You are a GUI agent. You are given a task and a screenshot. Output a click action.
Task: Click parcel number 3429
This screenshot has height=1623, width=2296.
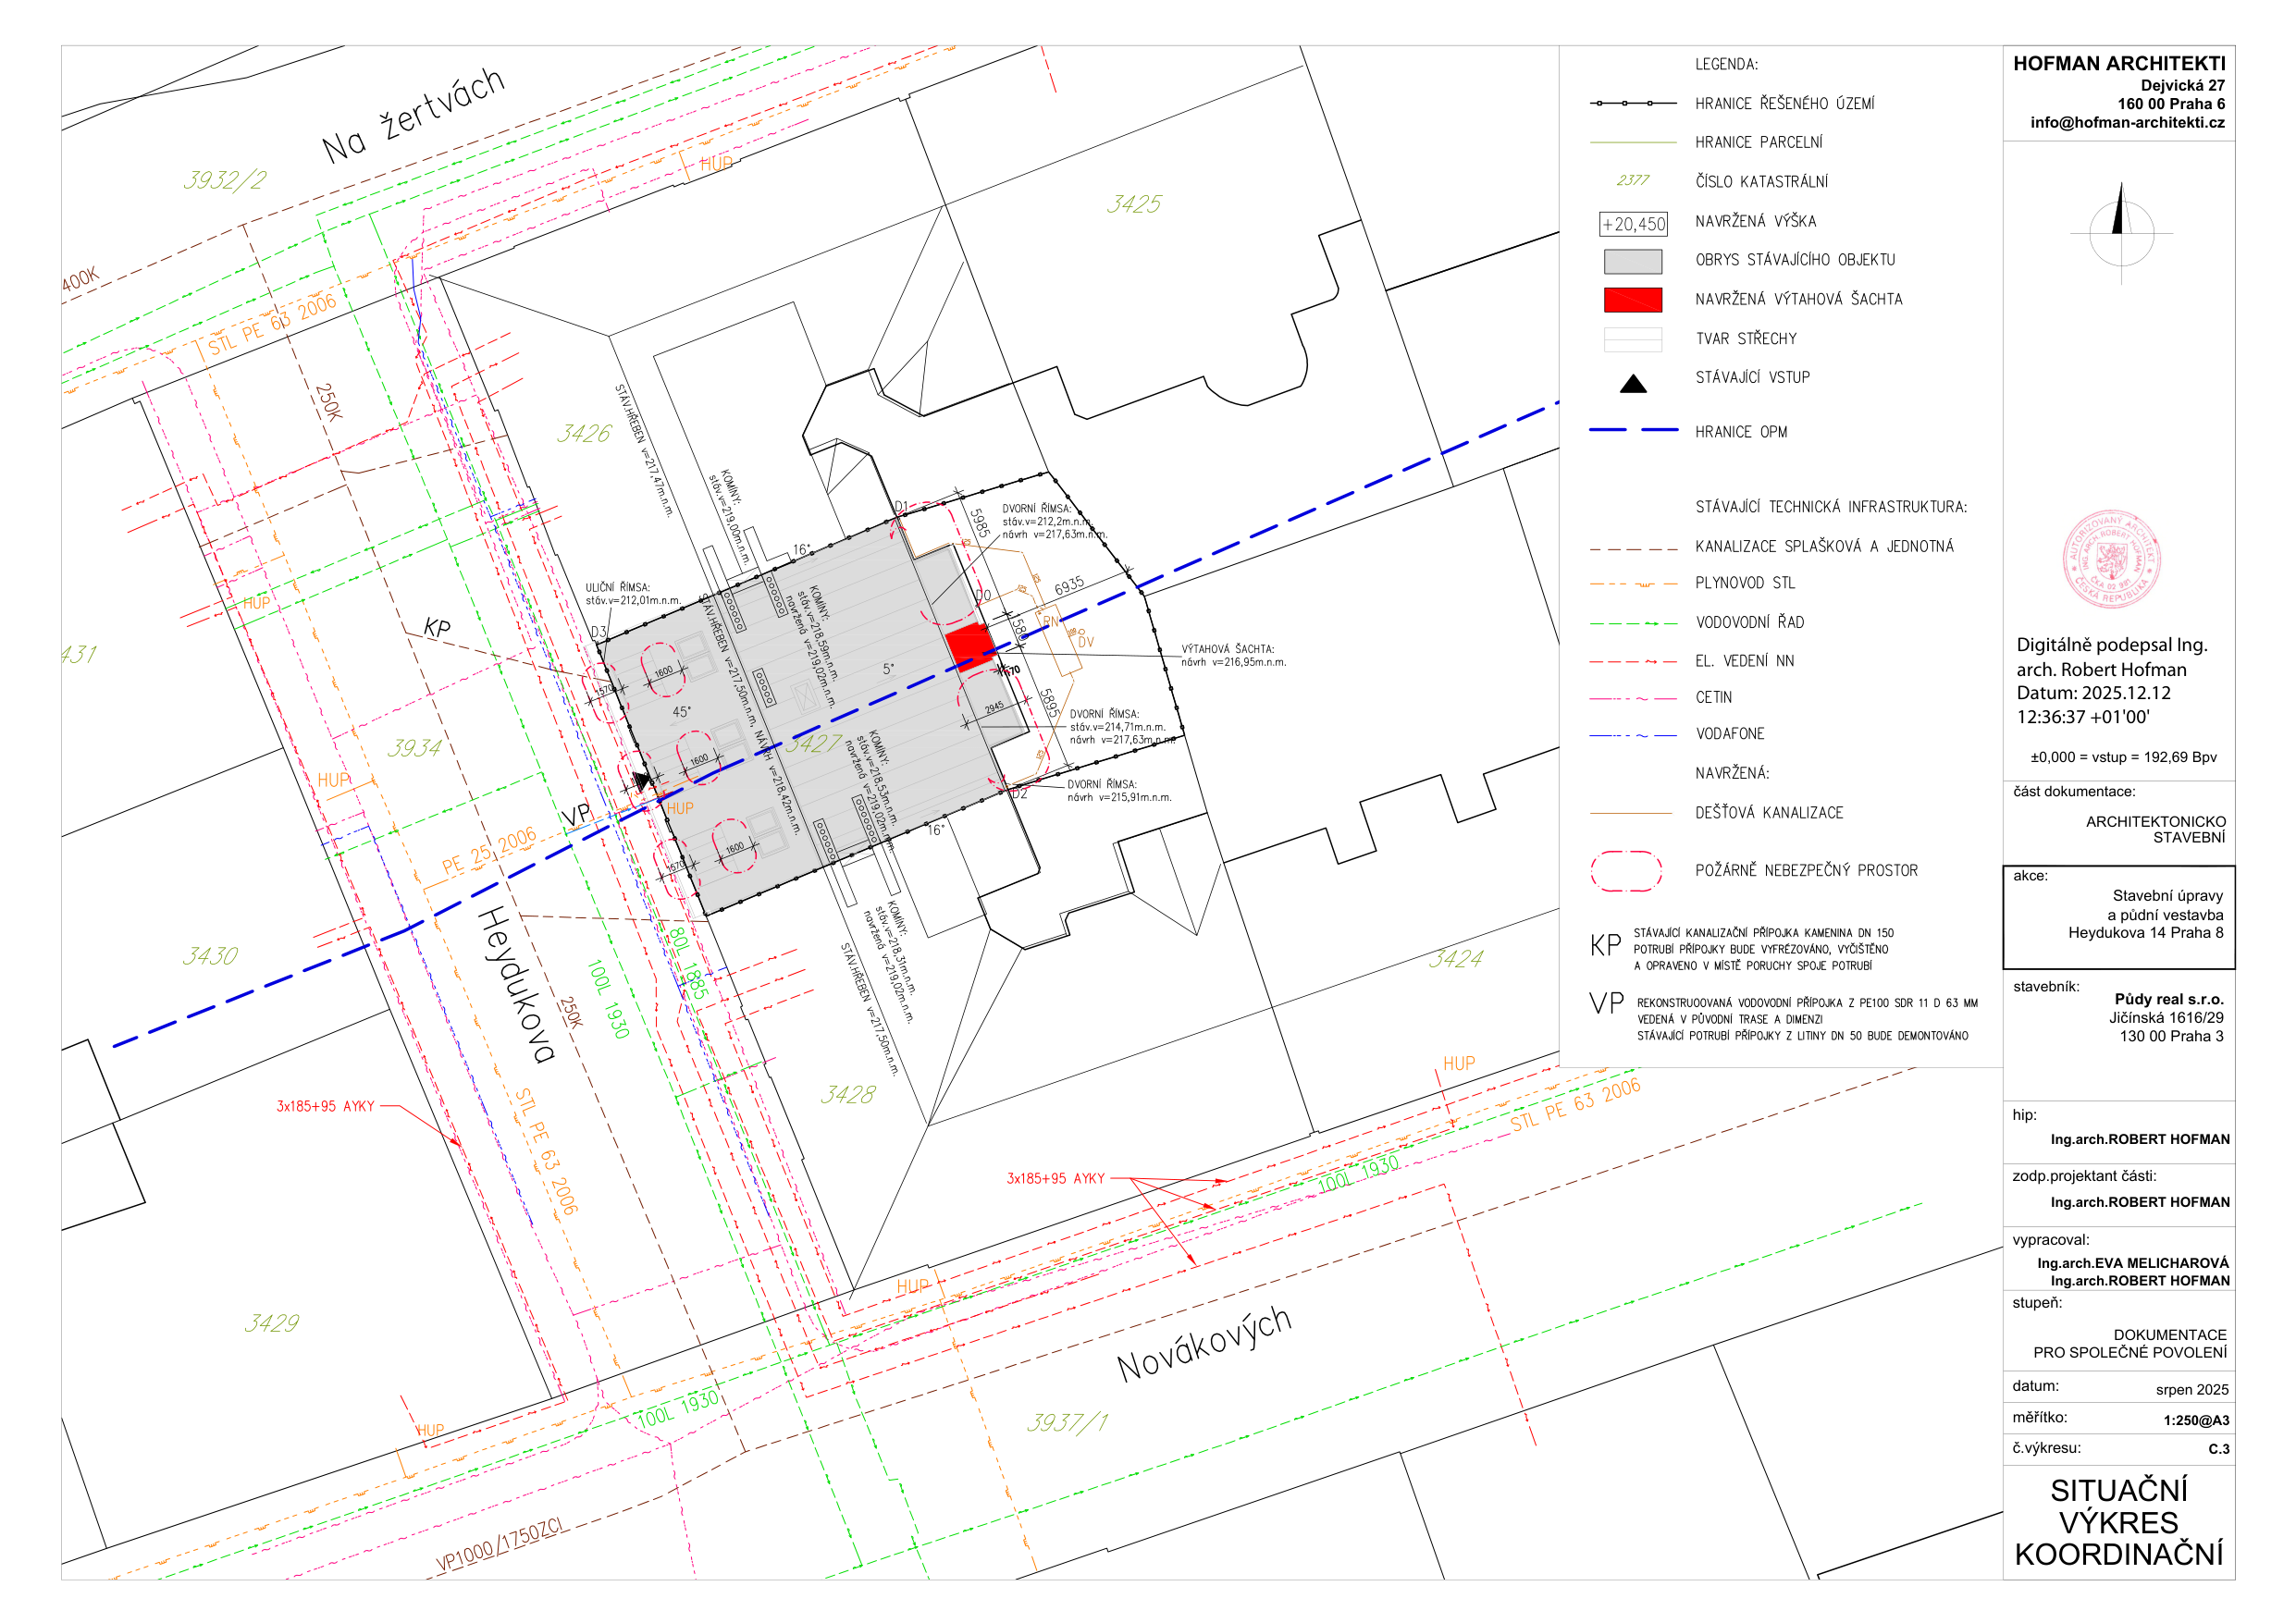272,1323
